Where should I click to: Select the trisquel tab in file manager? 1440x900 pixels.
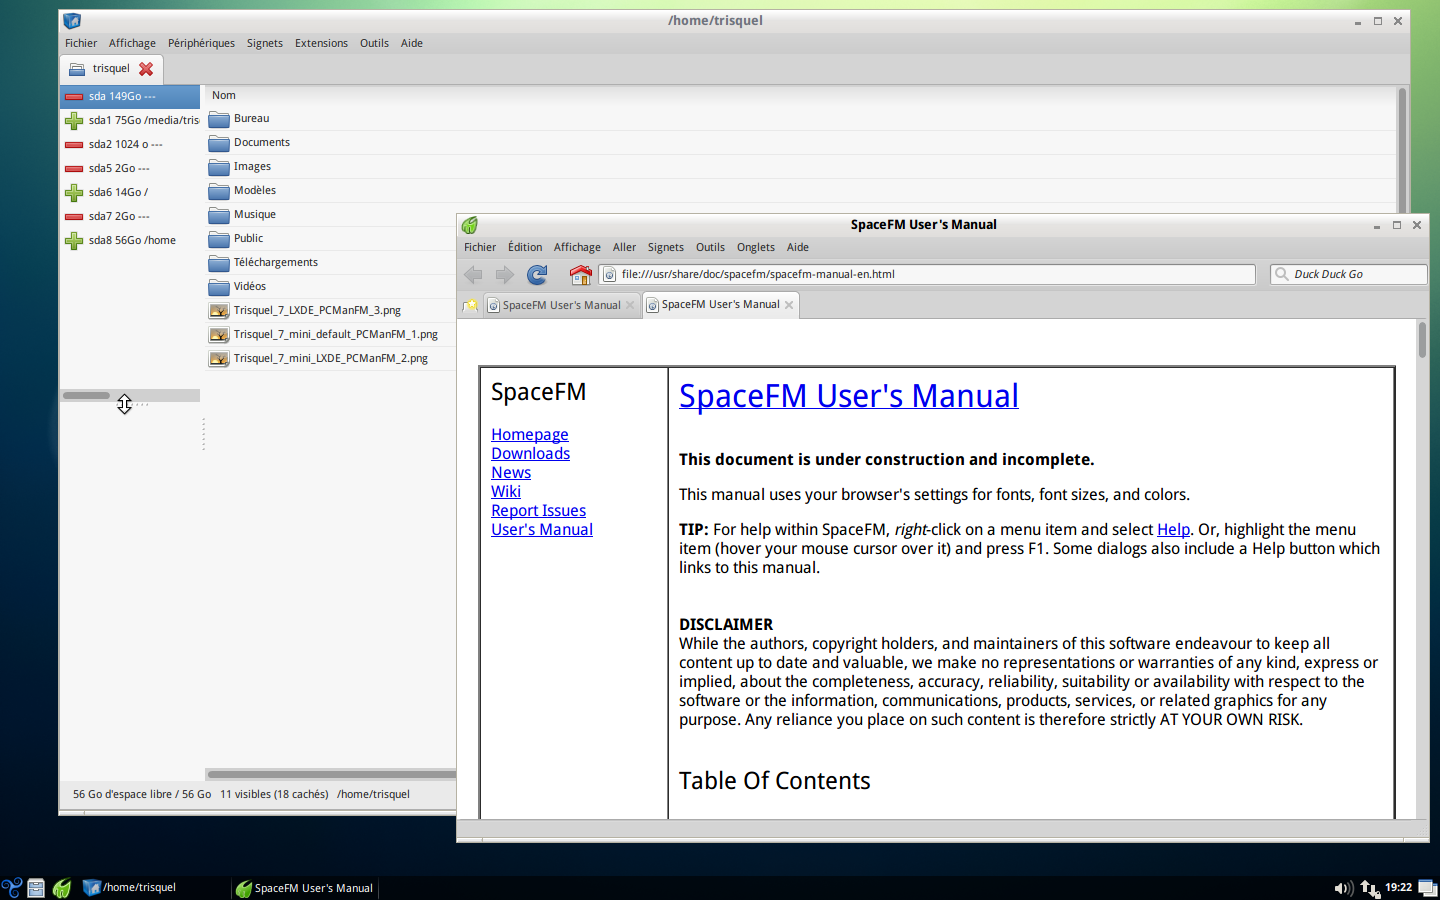[x=111, y=69]
